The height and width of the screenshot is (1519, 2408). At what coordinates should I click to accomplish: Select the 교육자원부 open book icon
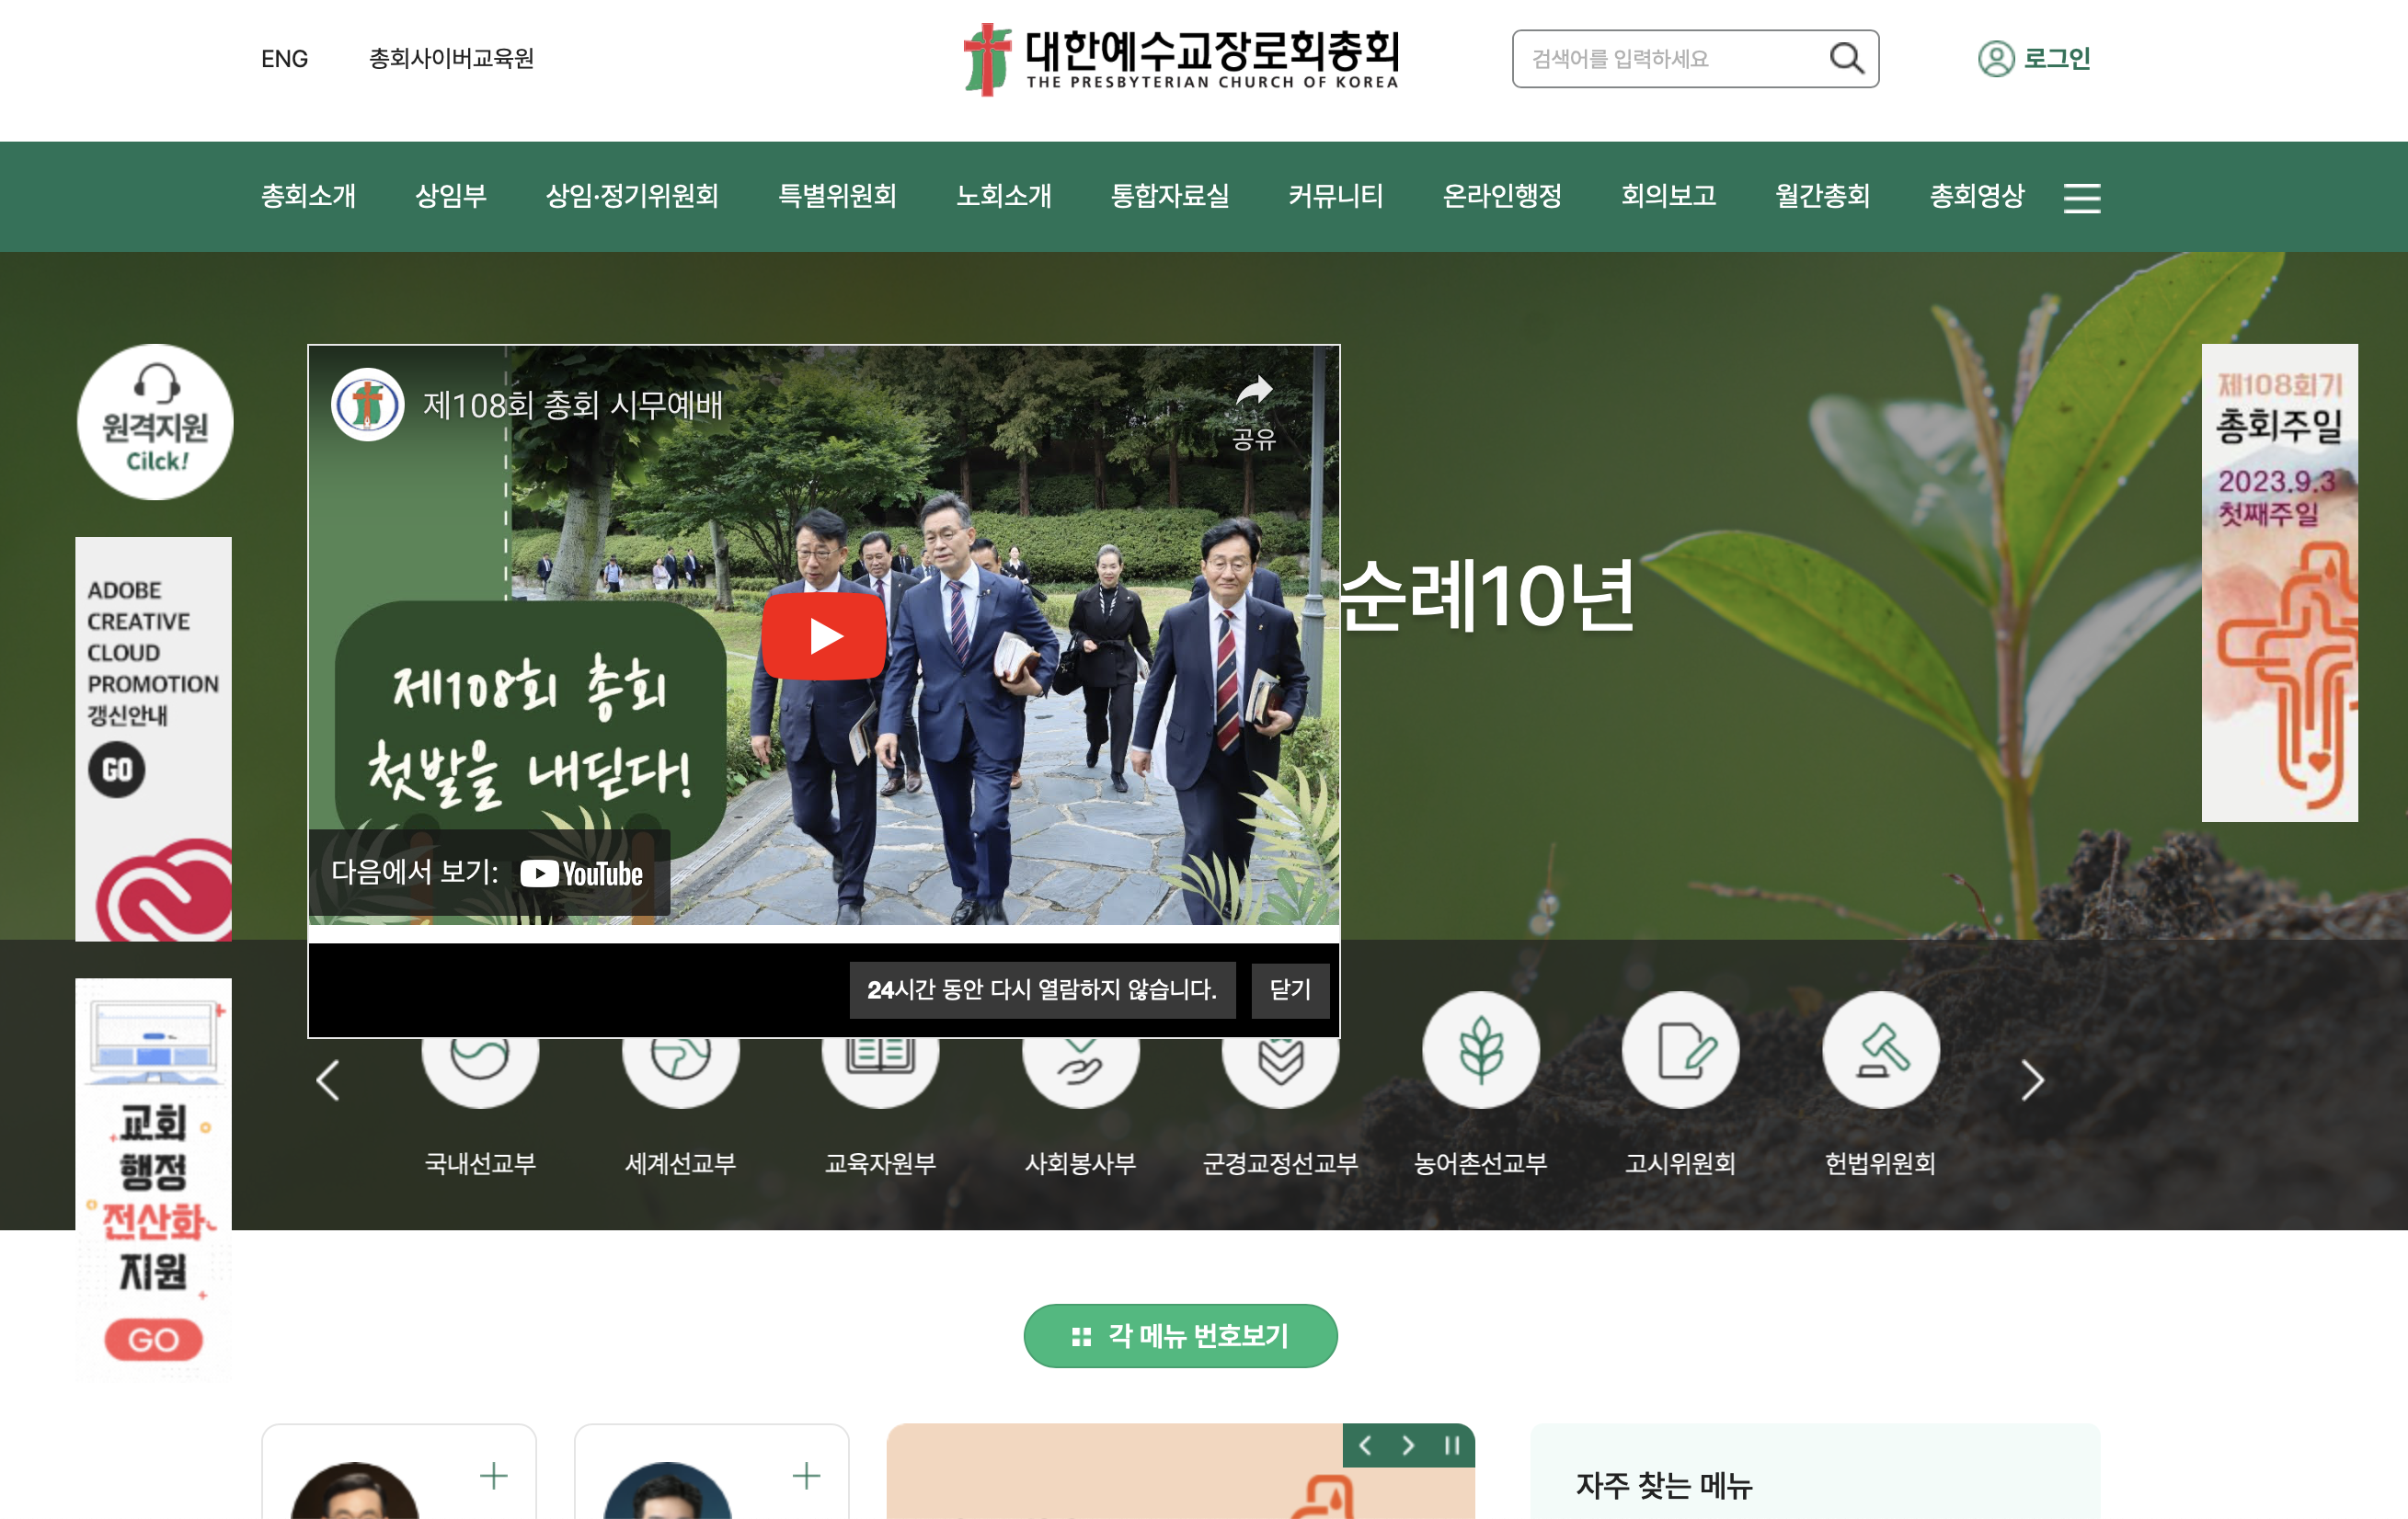[880, 1050]
